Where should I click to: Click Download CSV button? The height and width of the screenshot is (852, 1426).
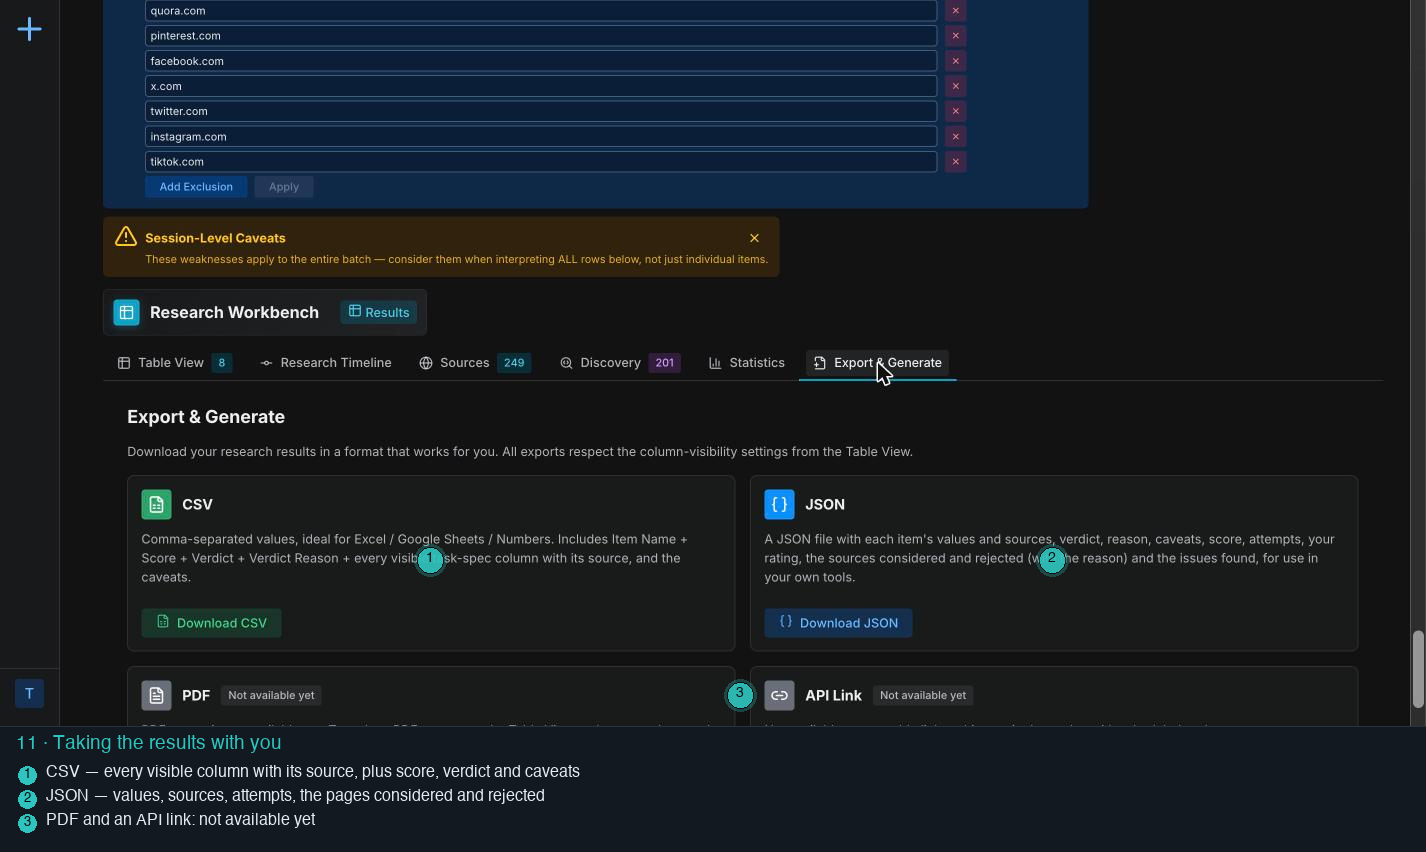pyautogui.click(x=211, y=622)
